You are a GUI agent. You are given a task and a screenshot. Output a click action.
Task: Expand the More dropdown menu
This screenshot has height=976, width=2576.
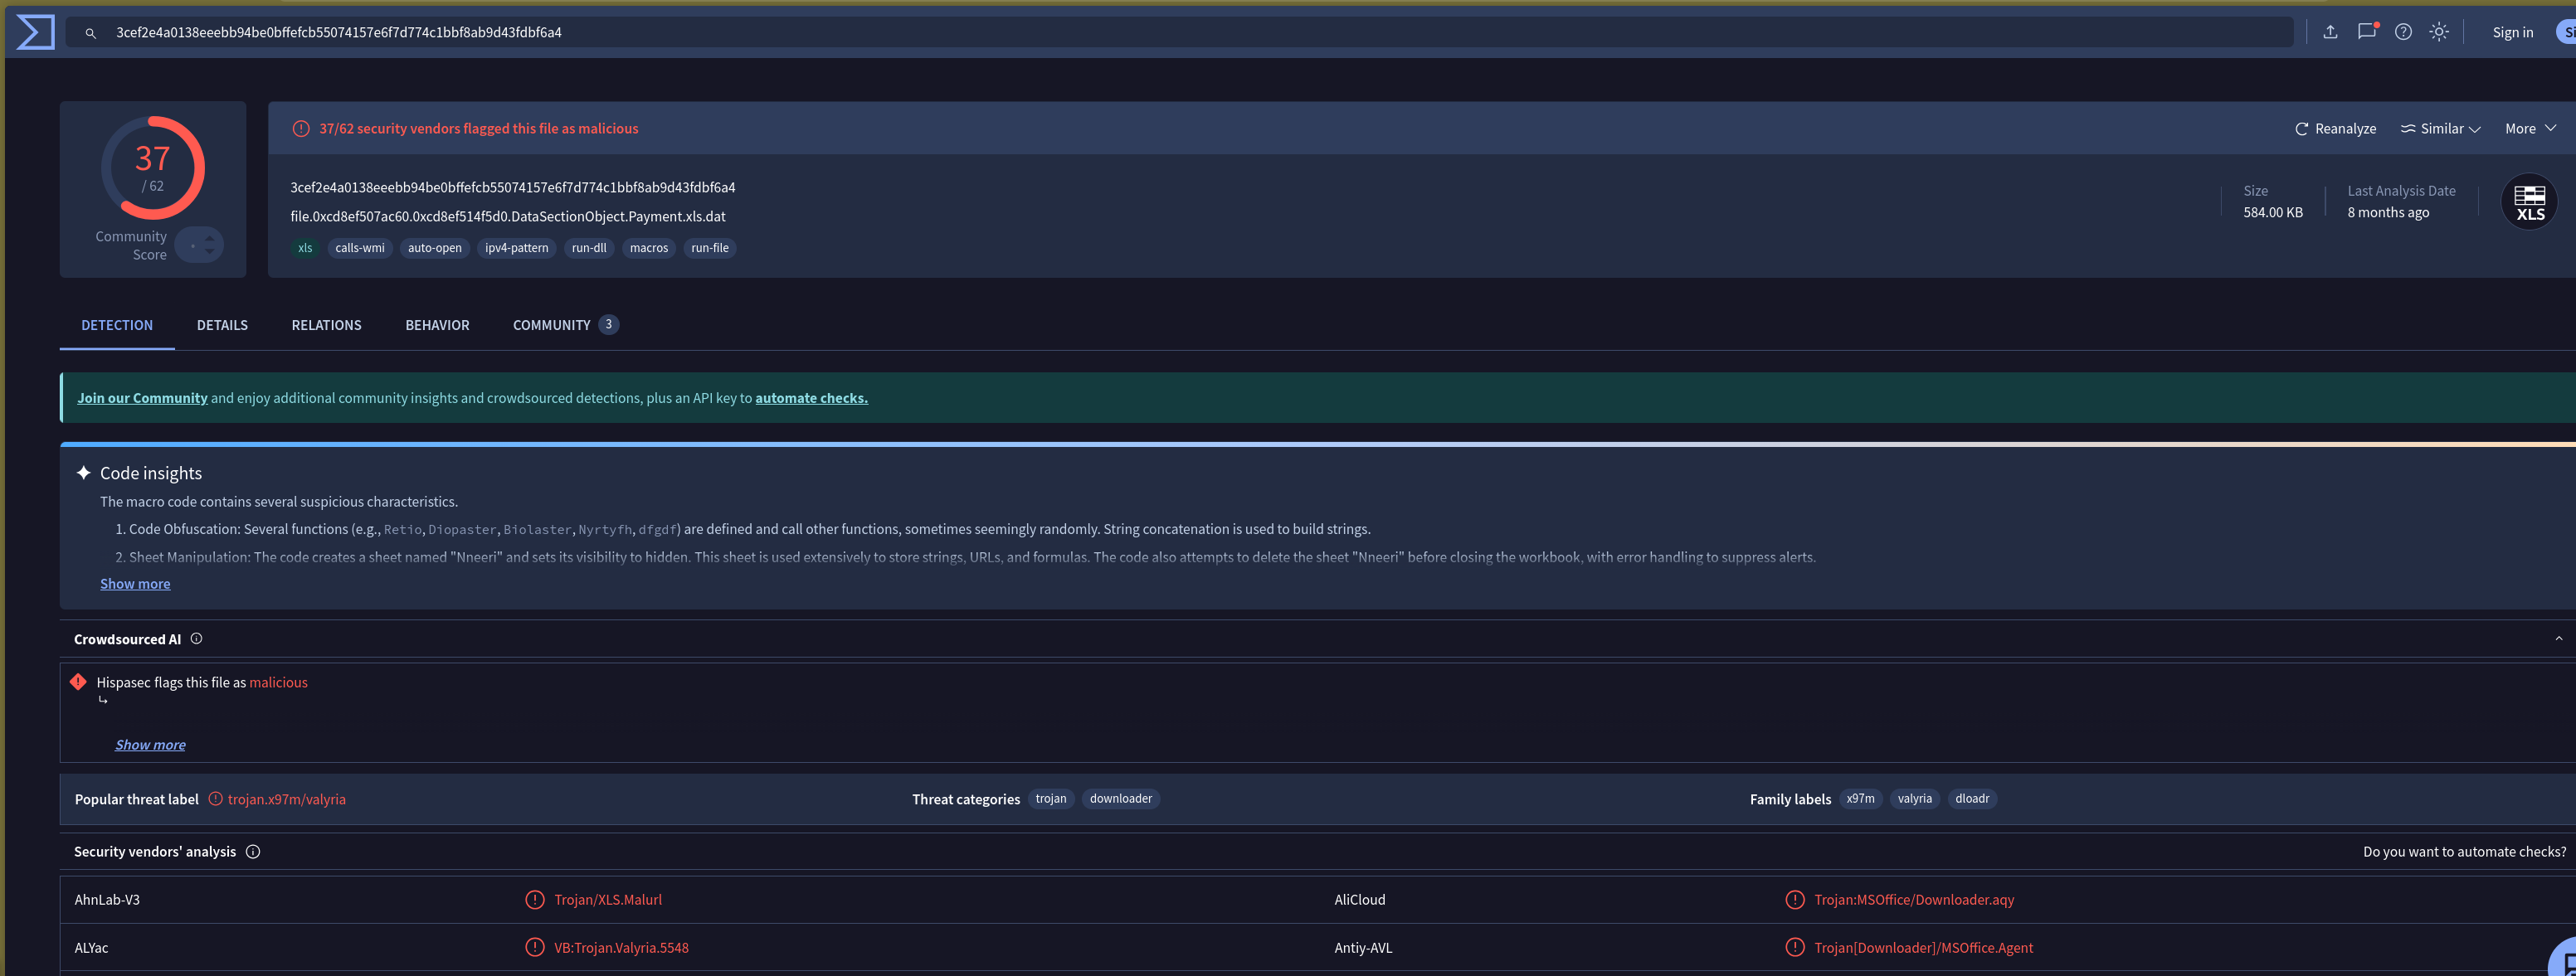point(2529,129)
